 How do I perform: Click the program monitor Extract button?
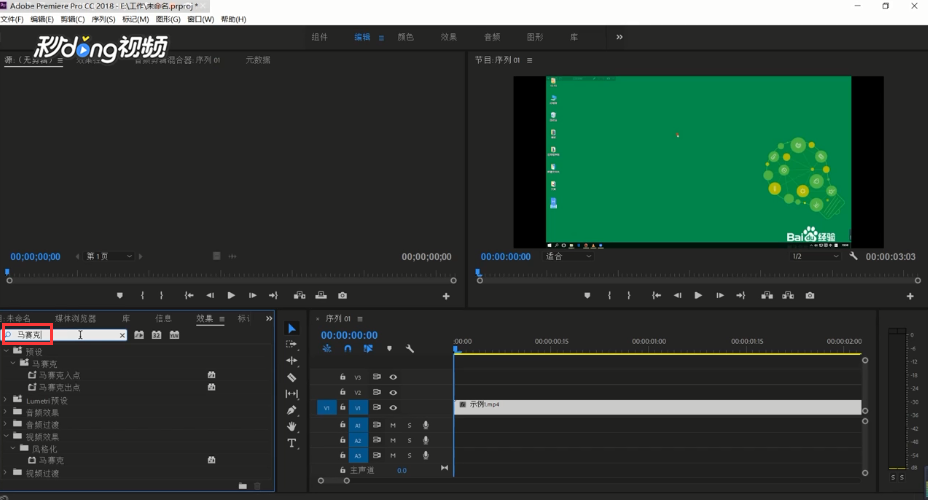click(x=788, y=295)
